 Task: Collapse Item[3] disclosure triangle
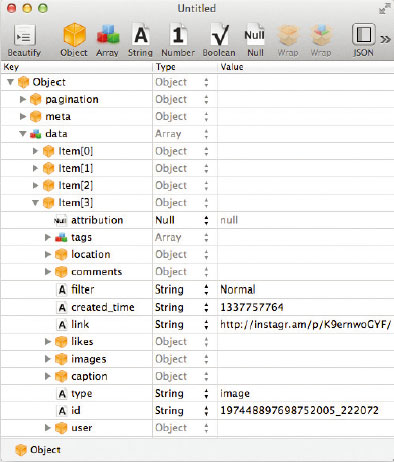point(35,203)
